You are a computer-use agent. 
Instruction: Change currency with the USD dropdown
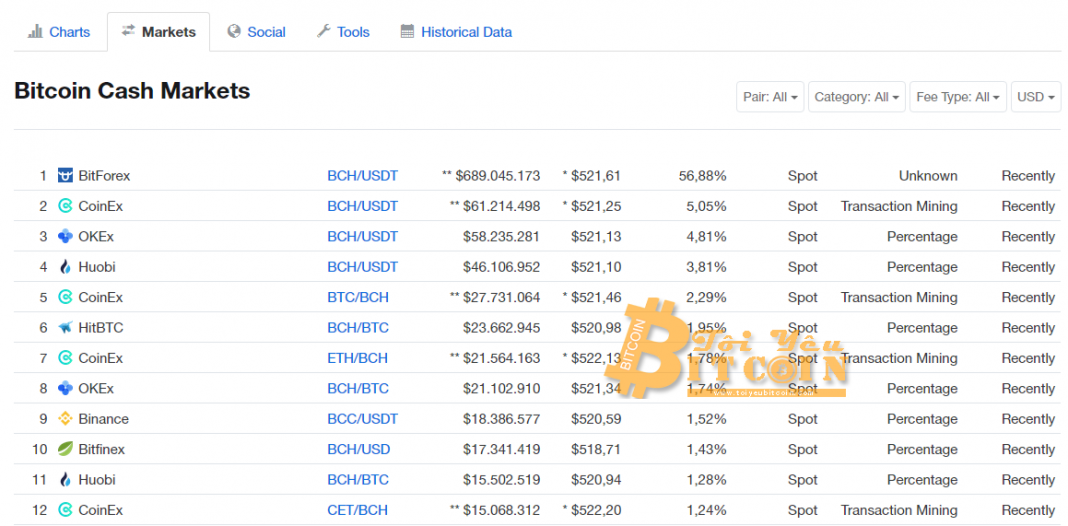[1035, 97]
